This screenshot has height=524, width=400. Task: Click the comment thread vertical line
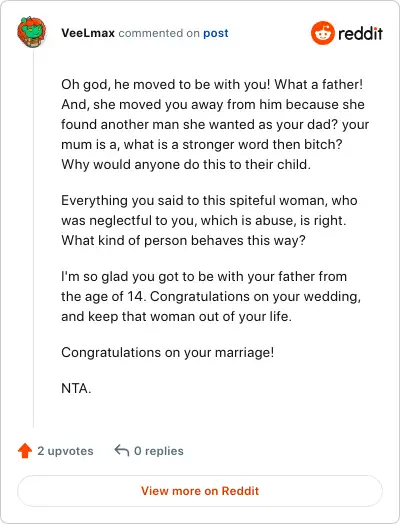click(x=33, y=239)
